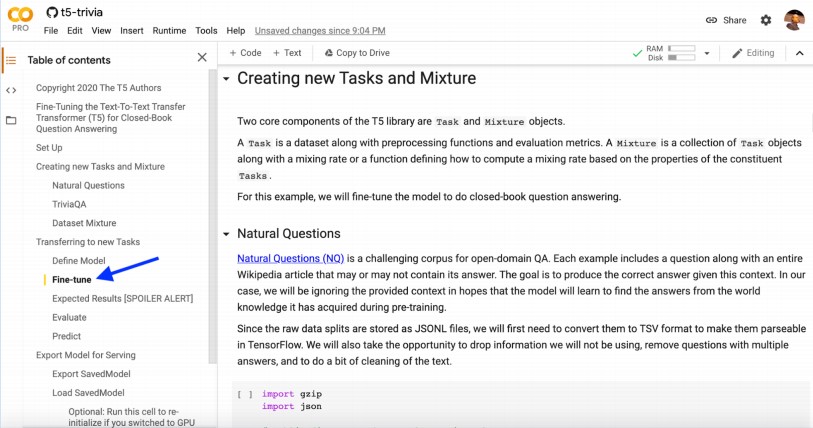
Task: Collapse the header with chevron up arrow
Action: [799, 53]
